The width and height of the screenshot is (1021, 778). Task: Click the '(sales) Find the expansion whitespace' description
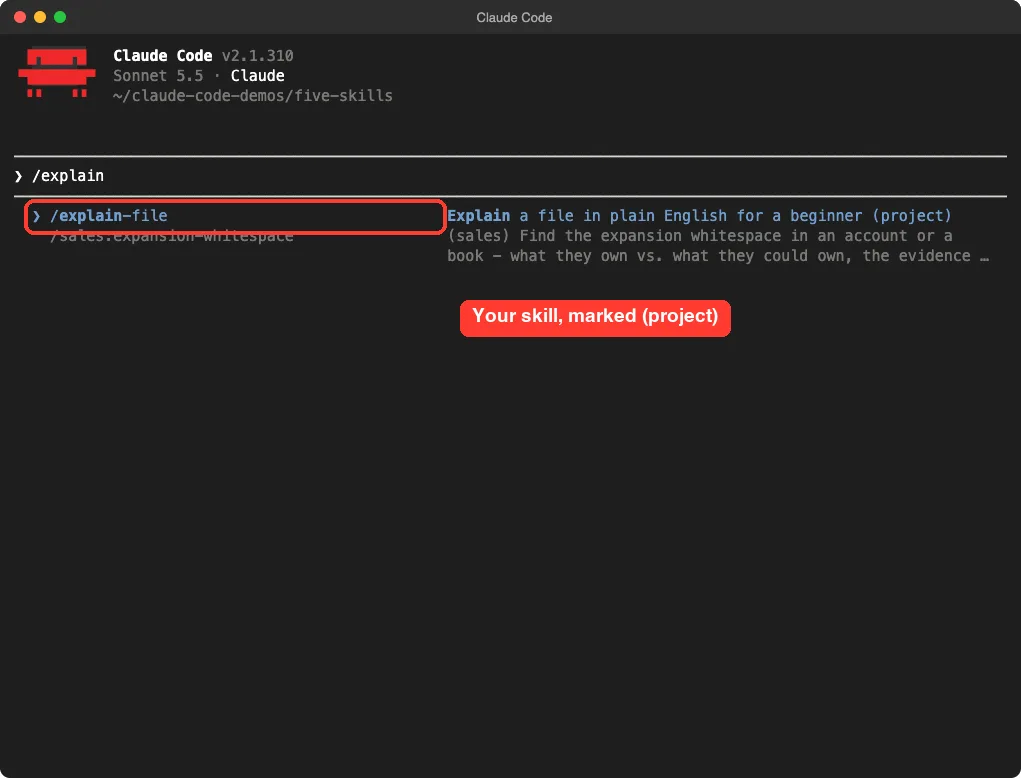coord(718,246)
